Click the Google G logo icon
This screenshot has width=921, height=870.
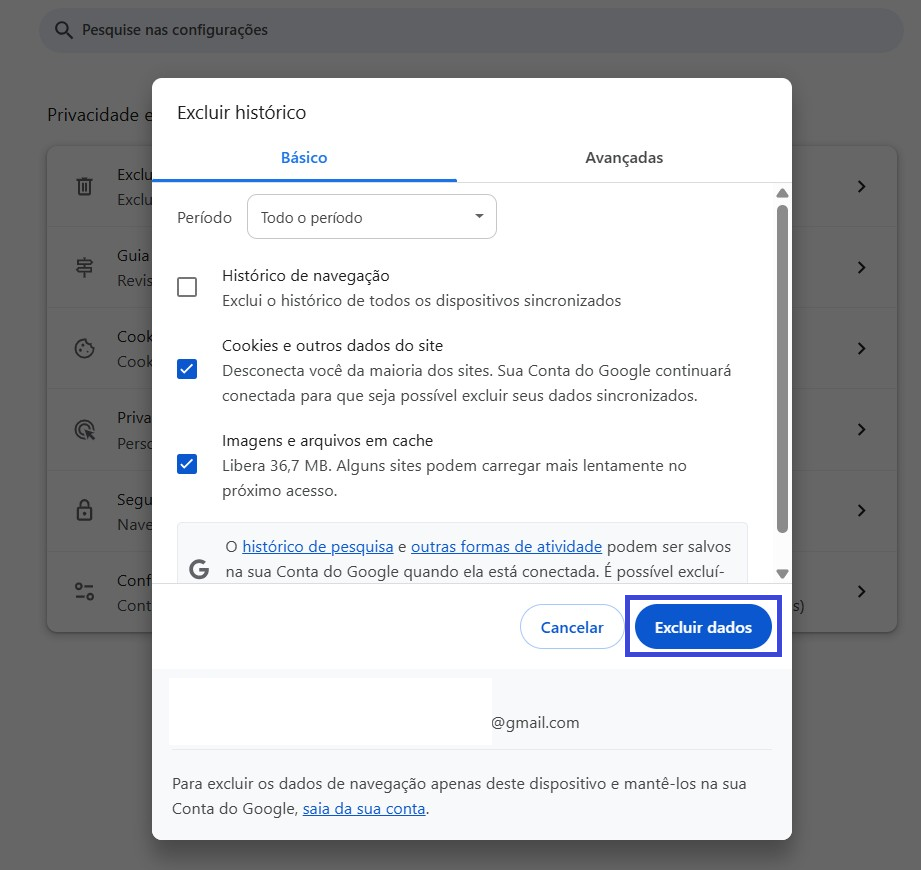click(x=199, y=569)
